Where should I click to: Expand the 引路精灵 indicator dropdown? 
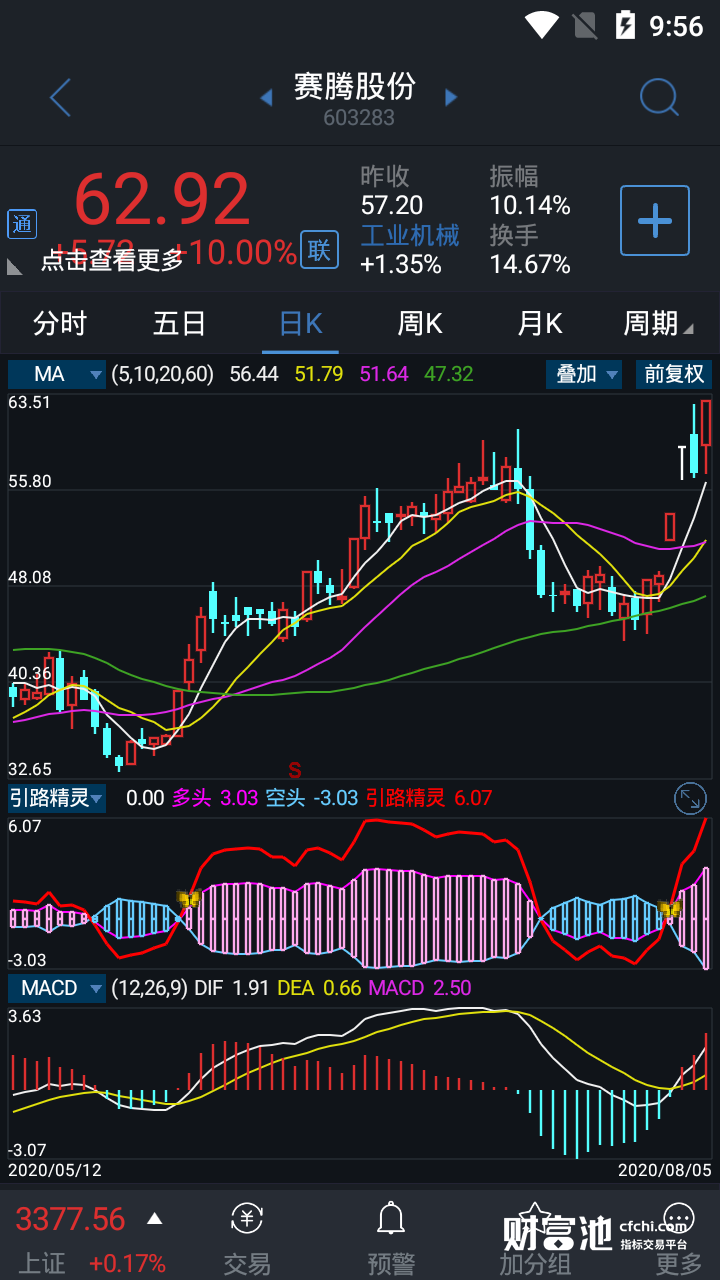(57, 798)
